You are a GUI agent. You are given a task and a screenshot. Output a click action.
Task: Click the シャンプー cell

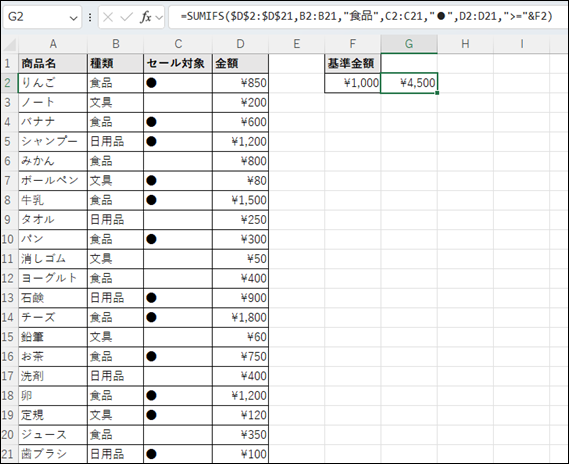pyautogui.click(x=53, y=141)
